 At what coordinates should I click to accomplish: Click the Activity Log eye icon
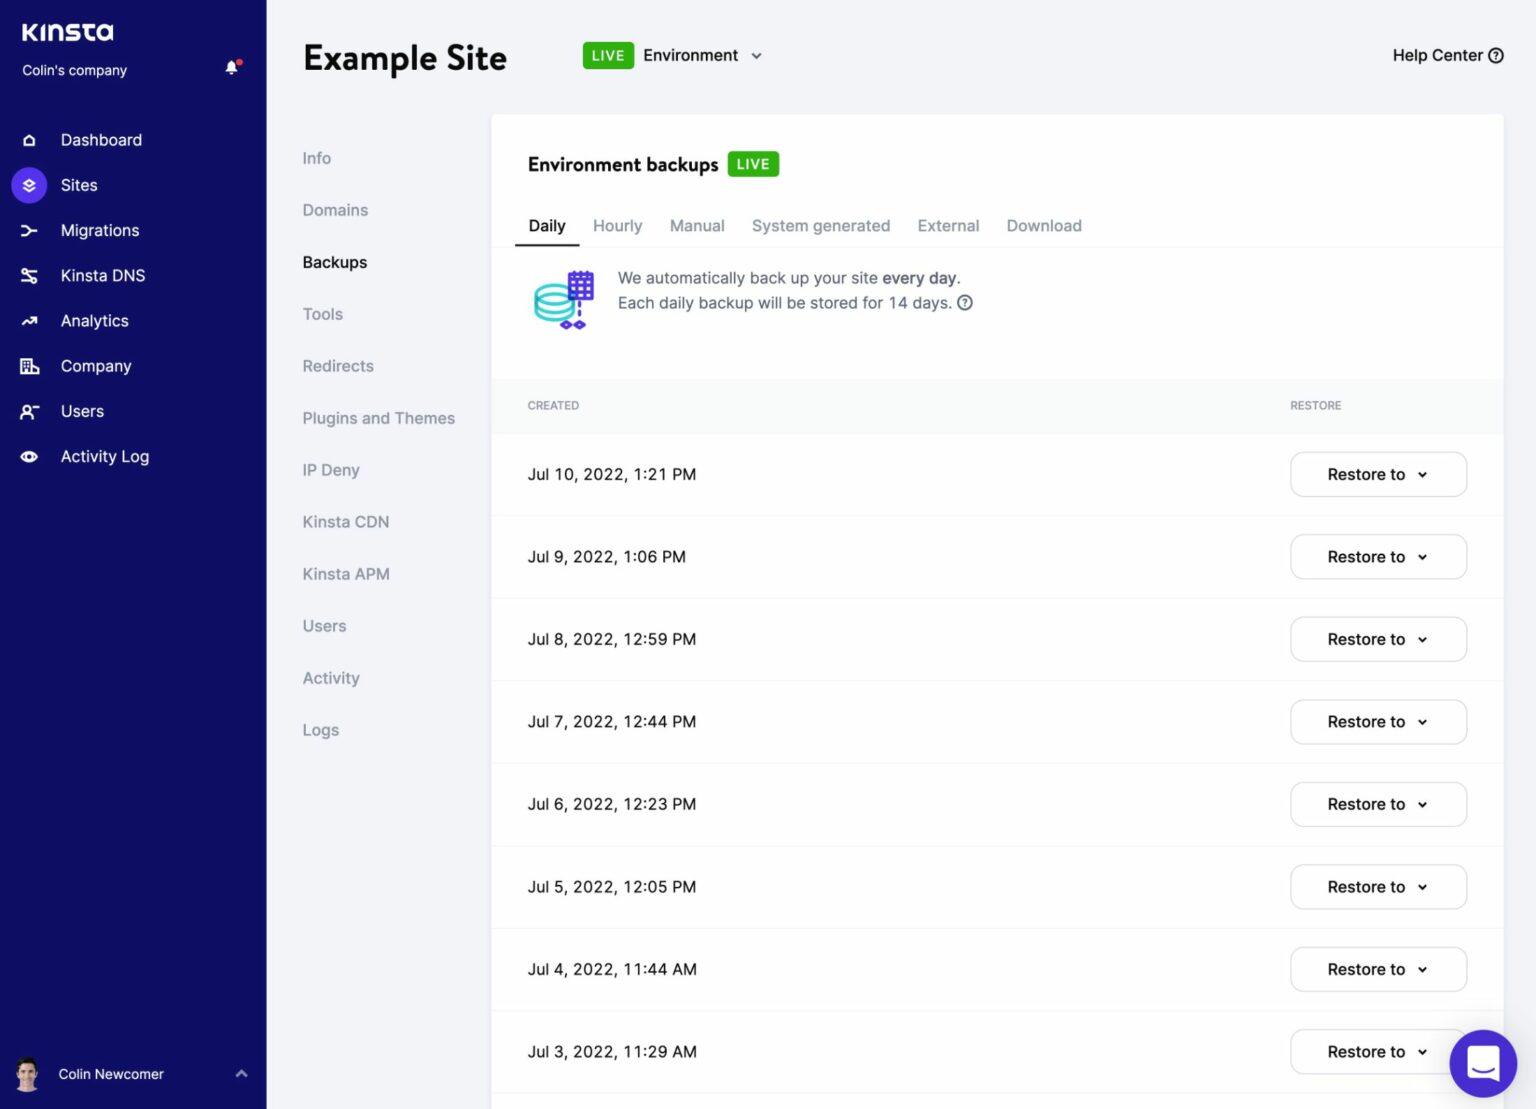pos(29,457)
